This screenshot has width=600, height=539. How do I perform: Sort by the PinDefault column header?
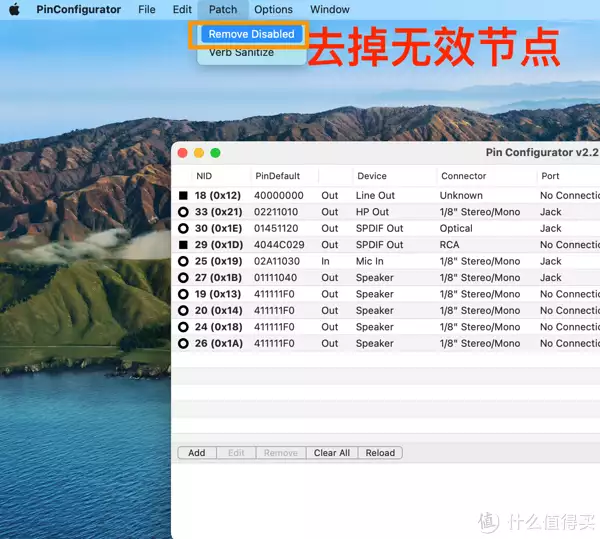(x=285, y=176)
